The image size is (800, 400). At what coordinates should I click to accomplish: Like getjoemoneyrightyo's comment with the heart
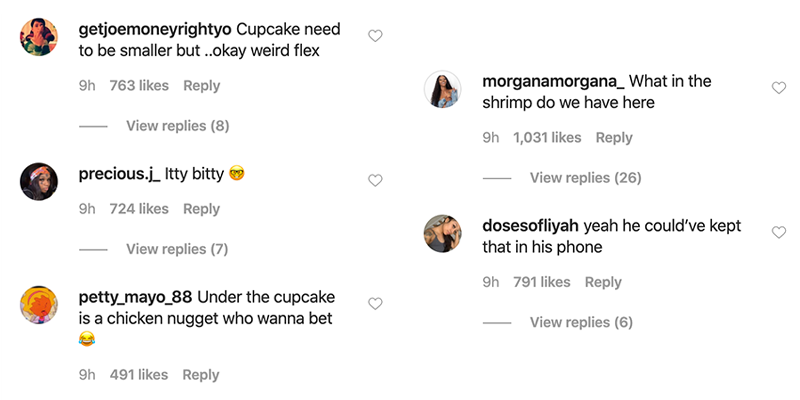coord(375,36)
